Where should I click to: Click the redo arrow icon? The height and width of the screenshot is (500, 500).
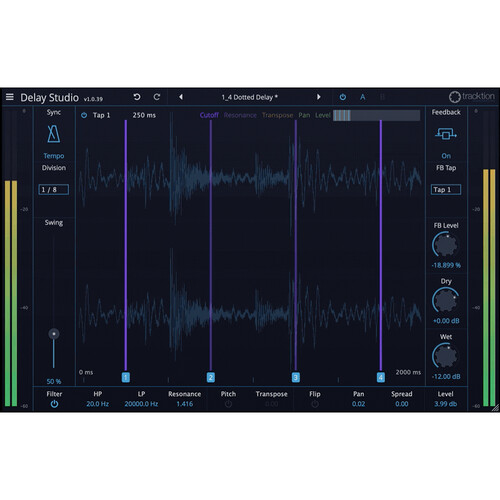pos(157,97)
